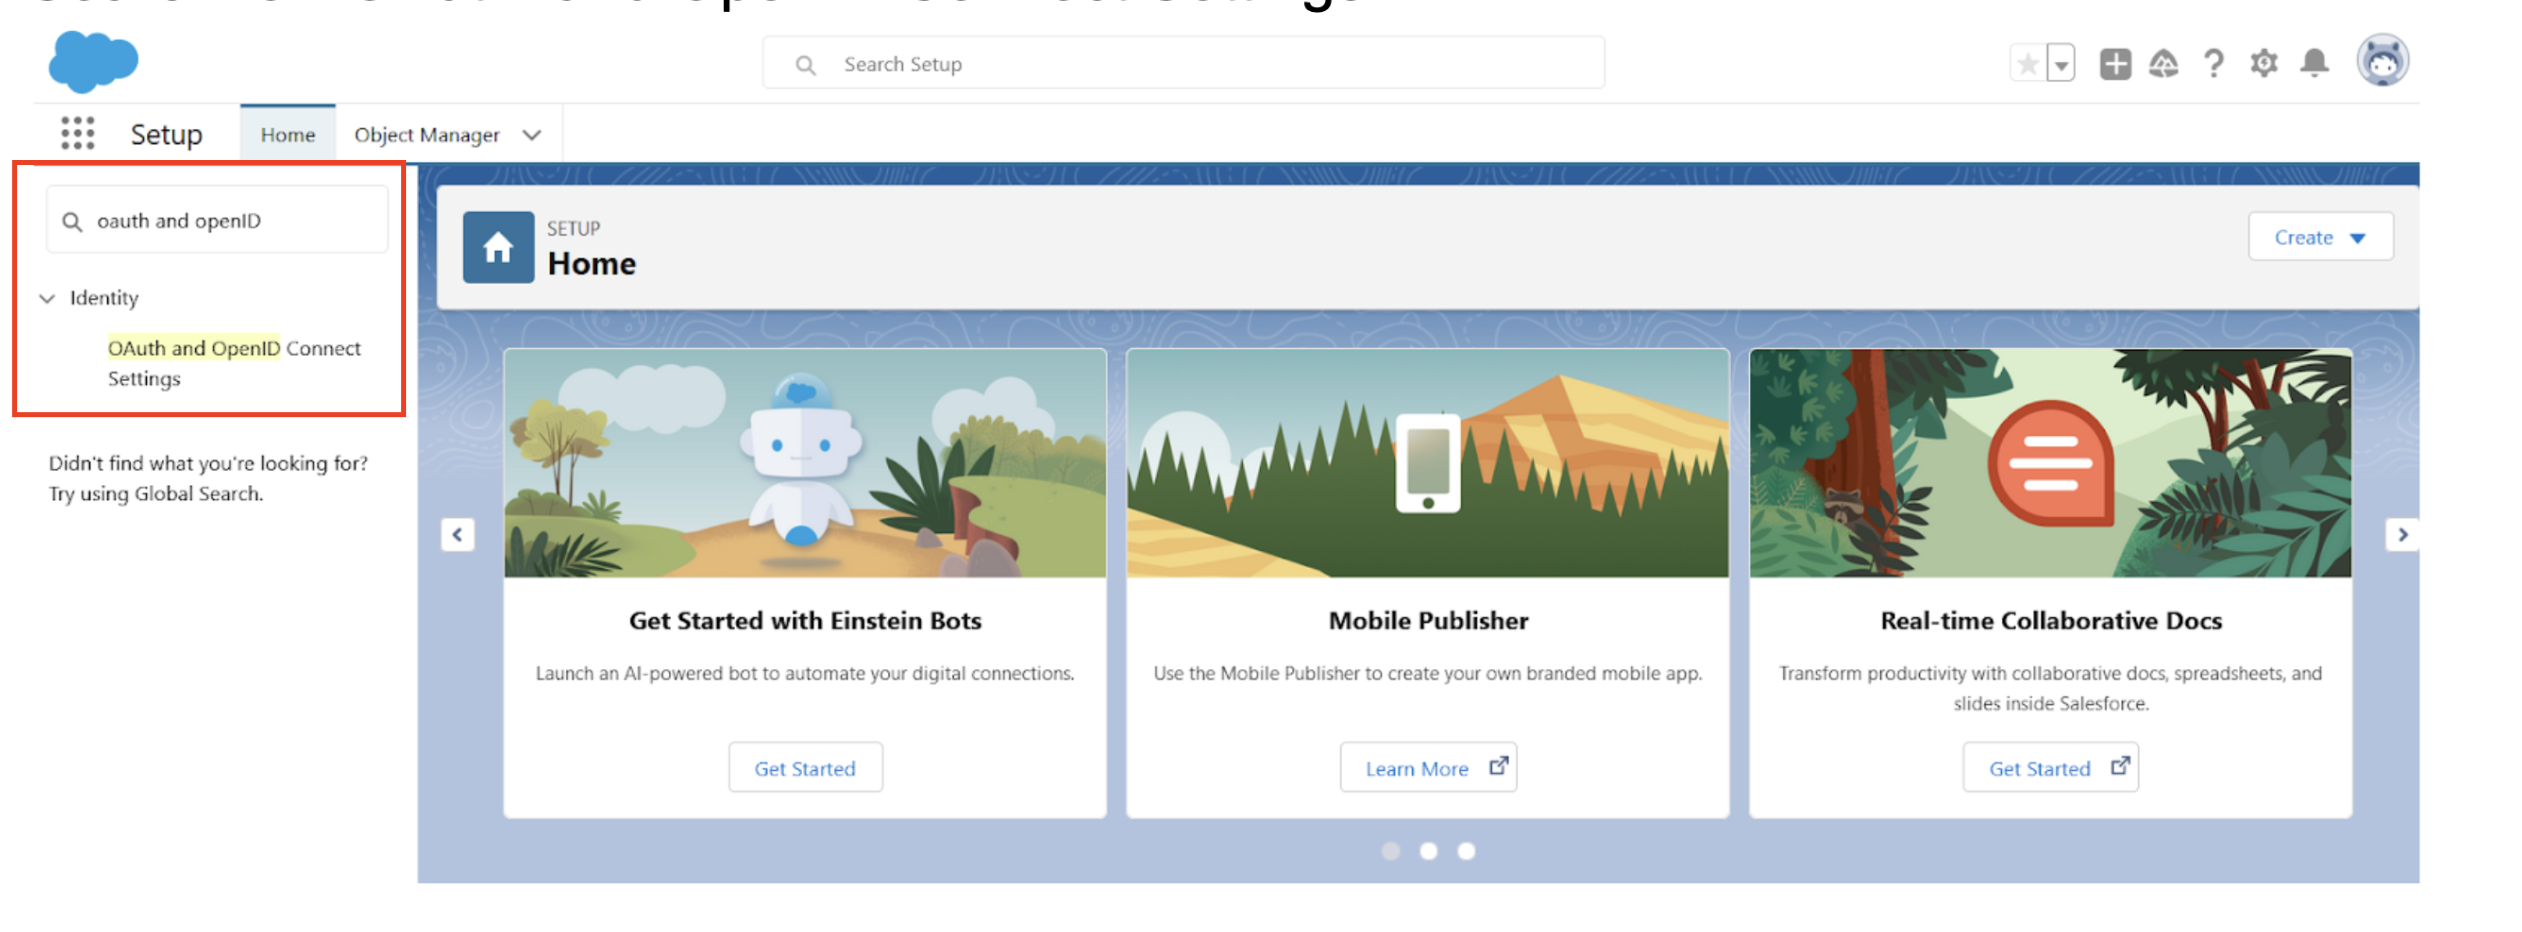Select the third carousel page dot
The height and width of the screenshot is (932, 2522).
point(1466,851)
